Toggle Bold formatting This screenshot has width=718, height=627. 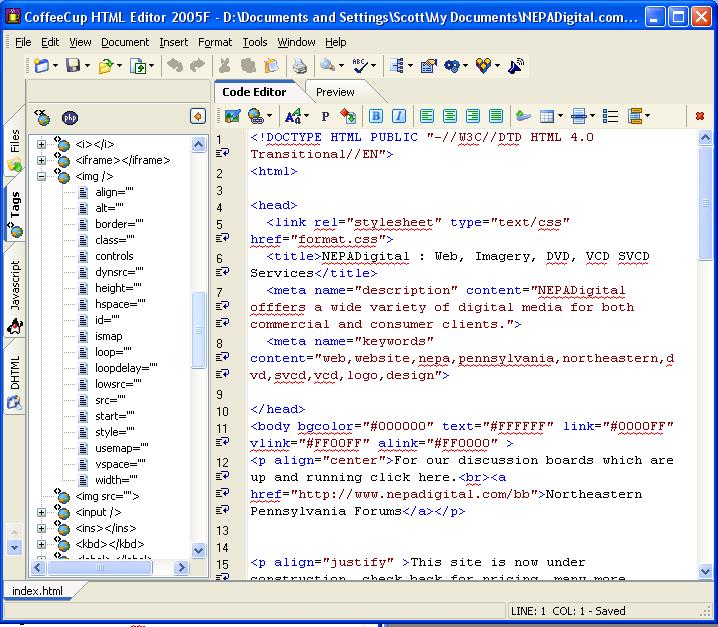coord(376,116)
